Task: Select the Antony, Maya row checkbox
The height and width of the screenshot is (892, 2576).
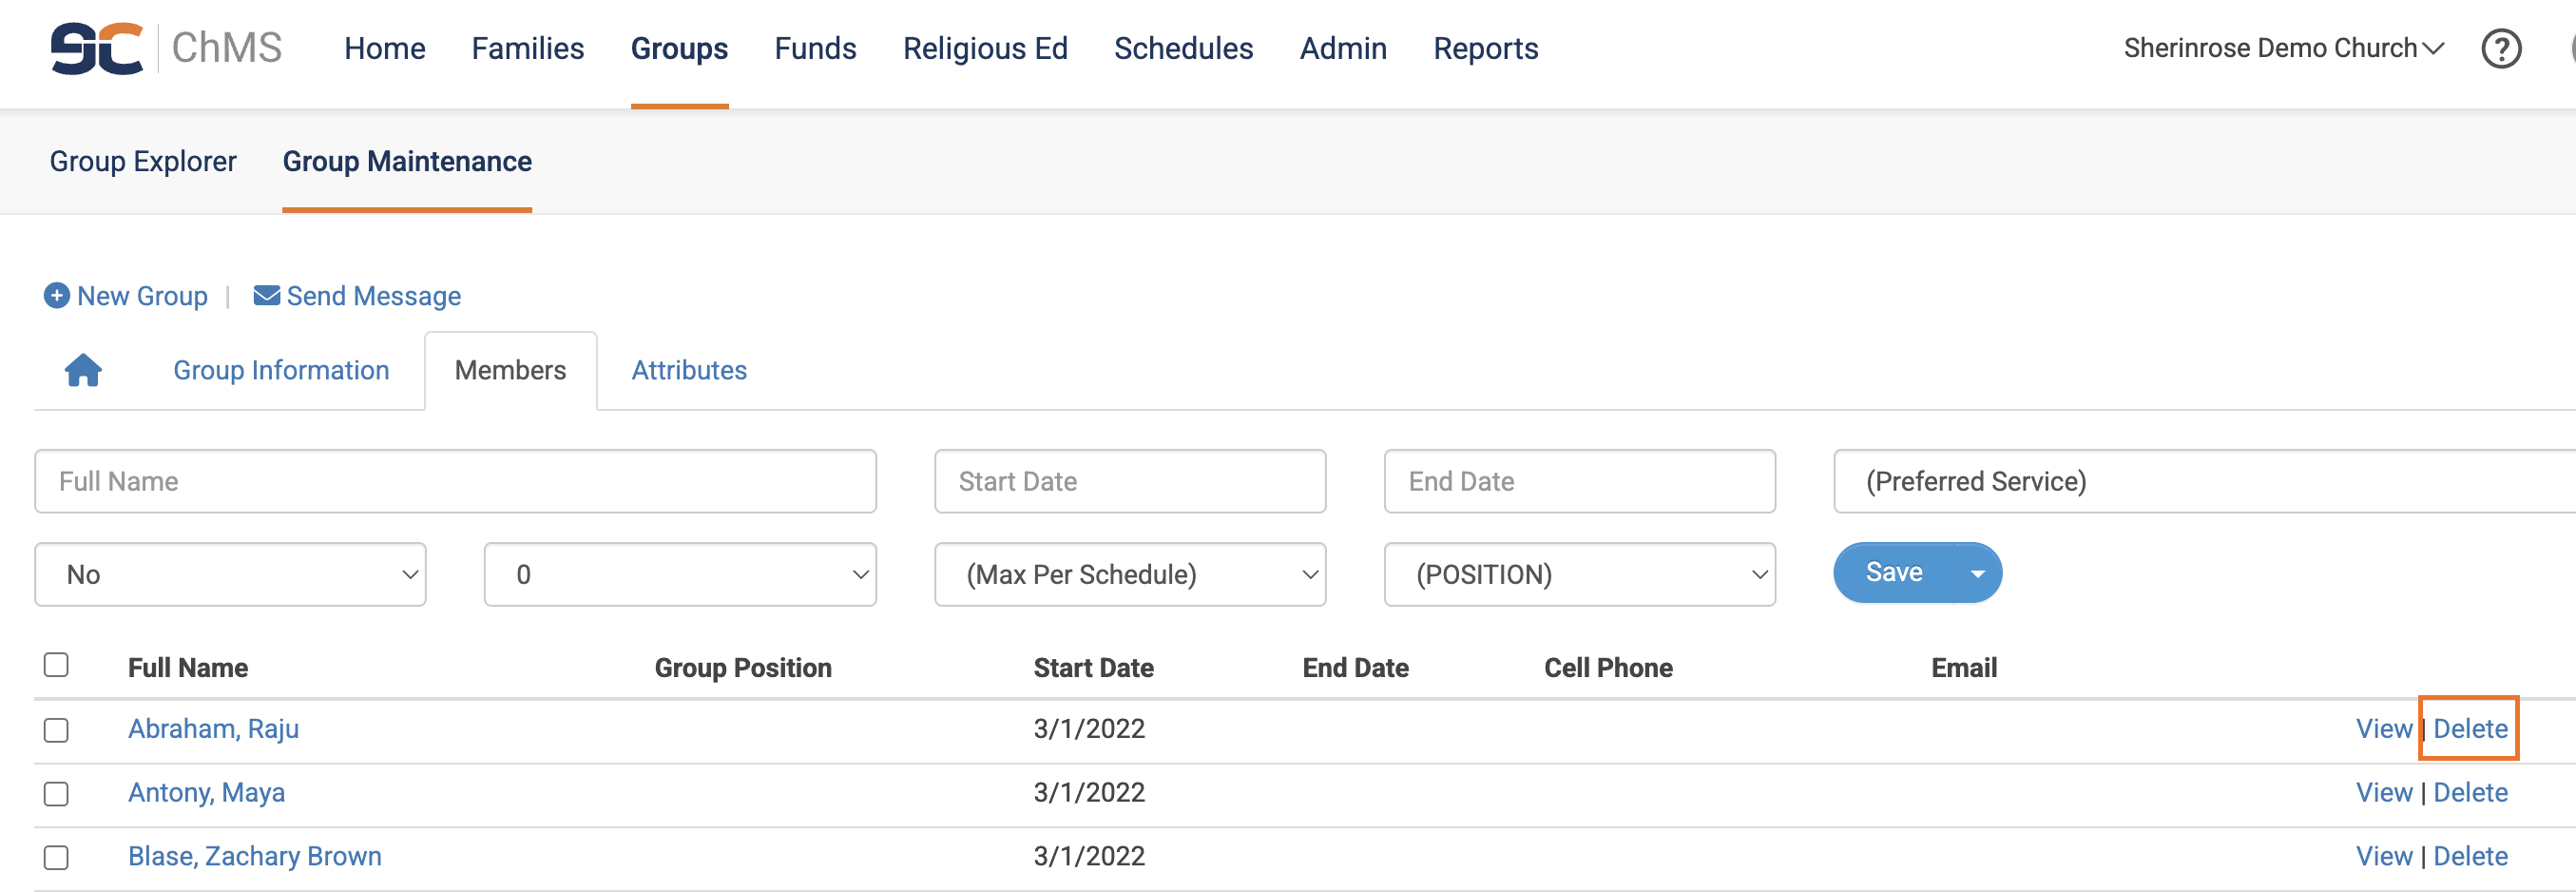Action: (x=57, y=794)
